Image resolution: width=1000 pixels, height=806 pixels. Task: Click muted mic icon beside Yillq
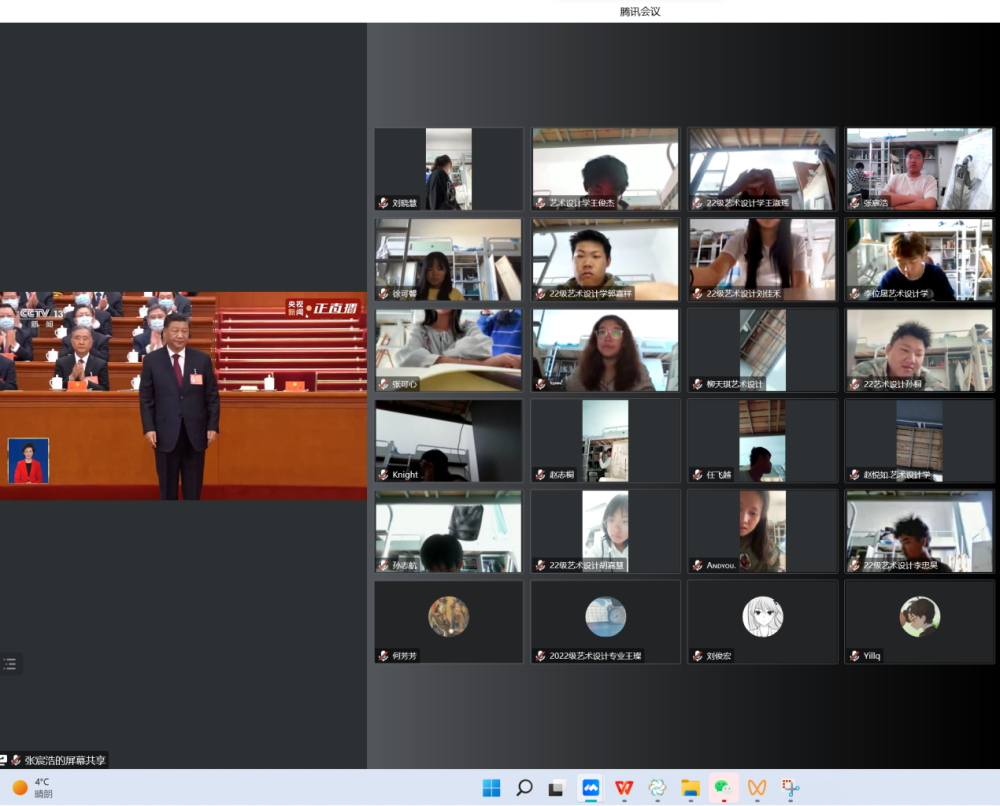click(x=855, y=656)
